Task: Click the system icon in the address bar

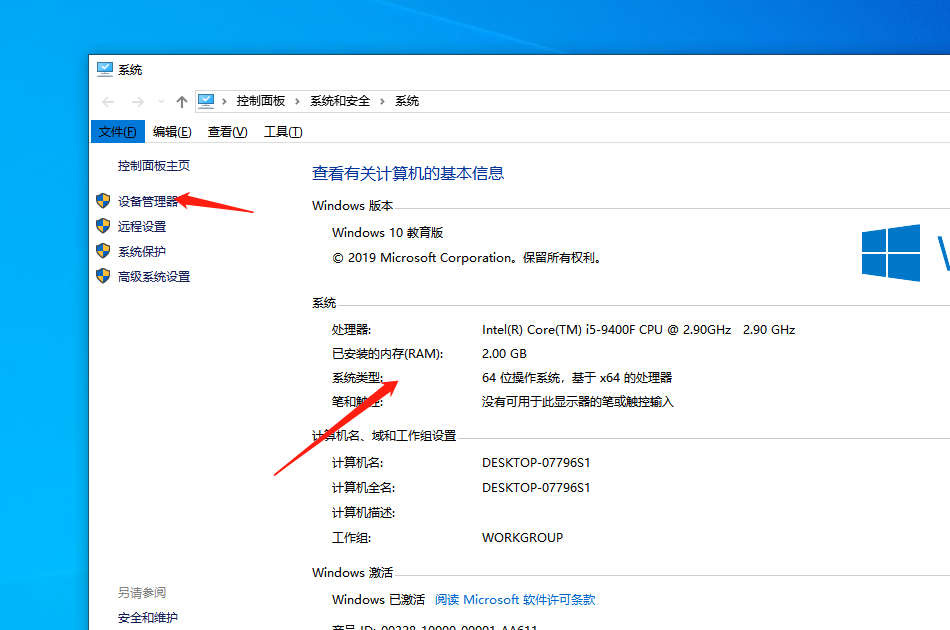Action: tap(207, 100)
